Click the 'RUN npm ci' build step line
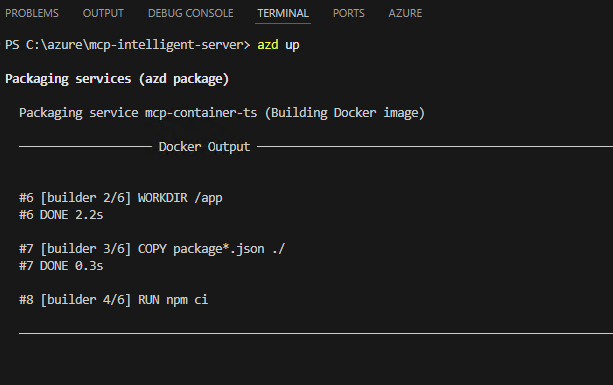Image resolution: width=613 pixels, height=385 pixels. pyautogui.click(x=113, y=300)
